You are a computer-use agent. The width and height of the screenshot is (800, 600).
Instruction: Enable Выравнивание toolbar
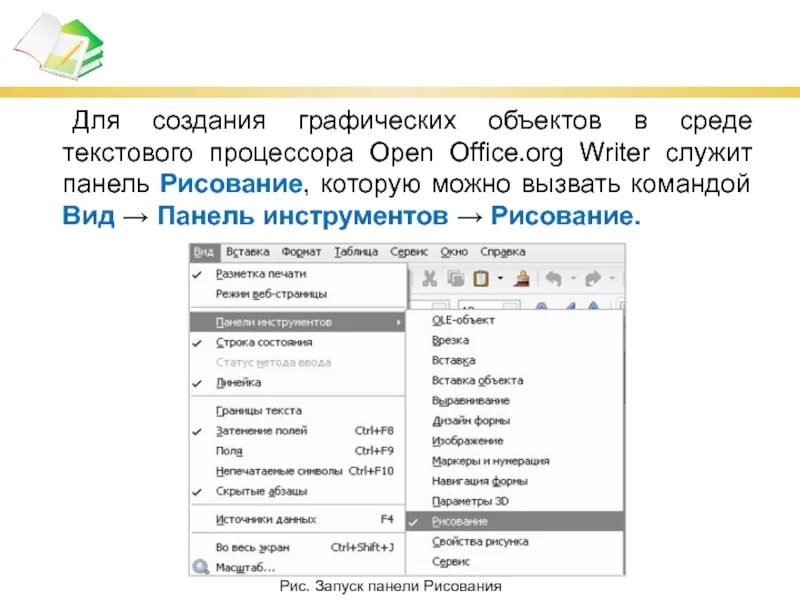tap(515, 401)
